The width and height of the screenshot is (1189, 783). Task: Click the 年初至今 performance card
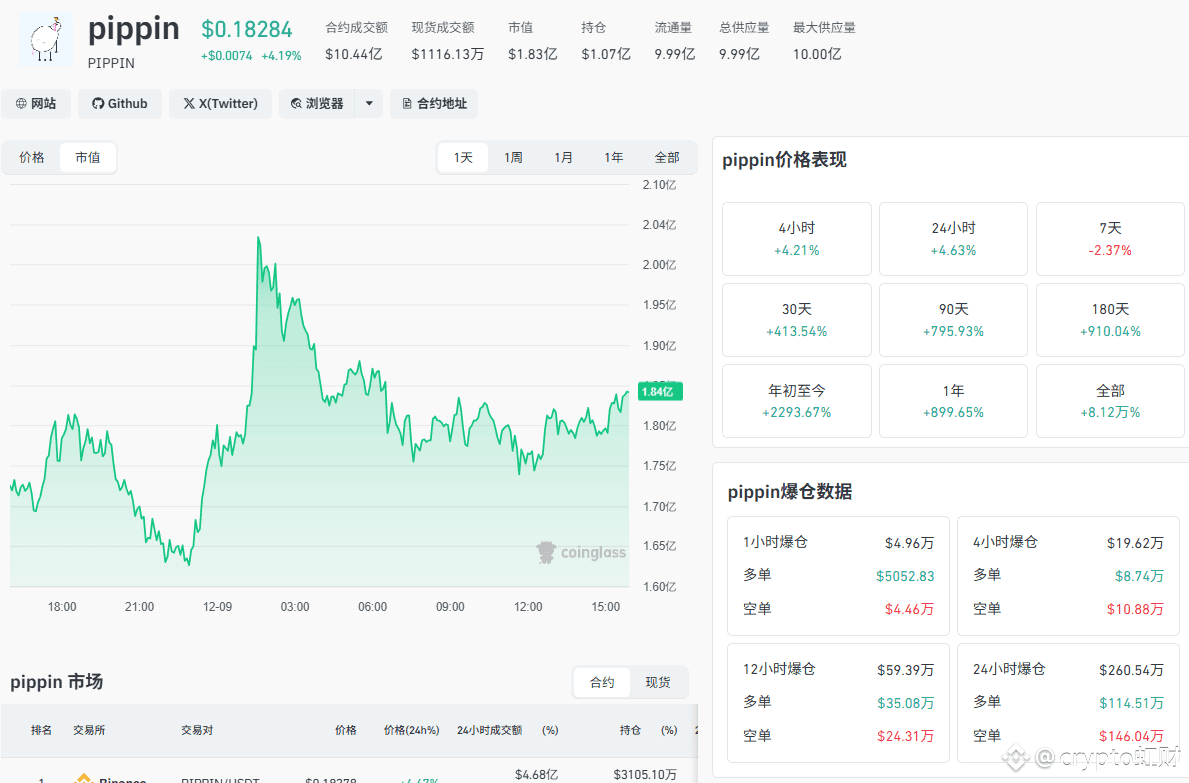click(797, 401)
